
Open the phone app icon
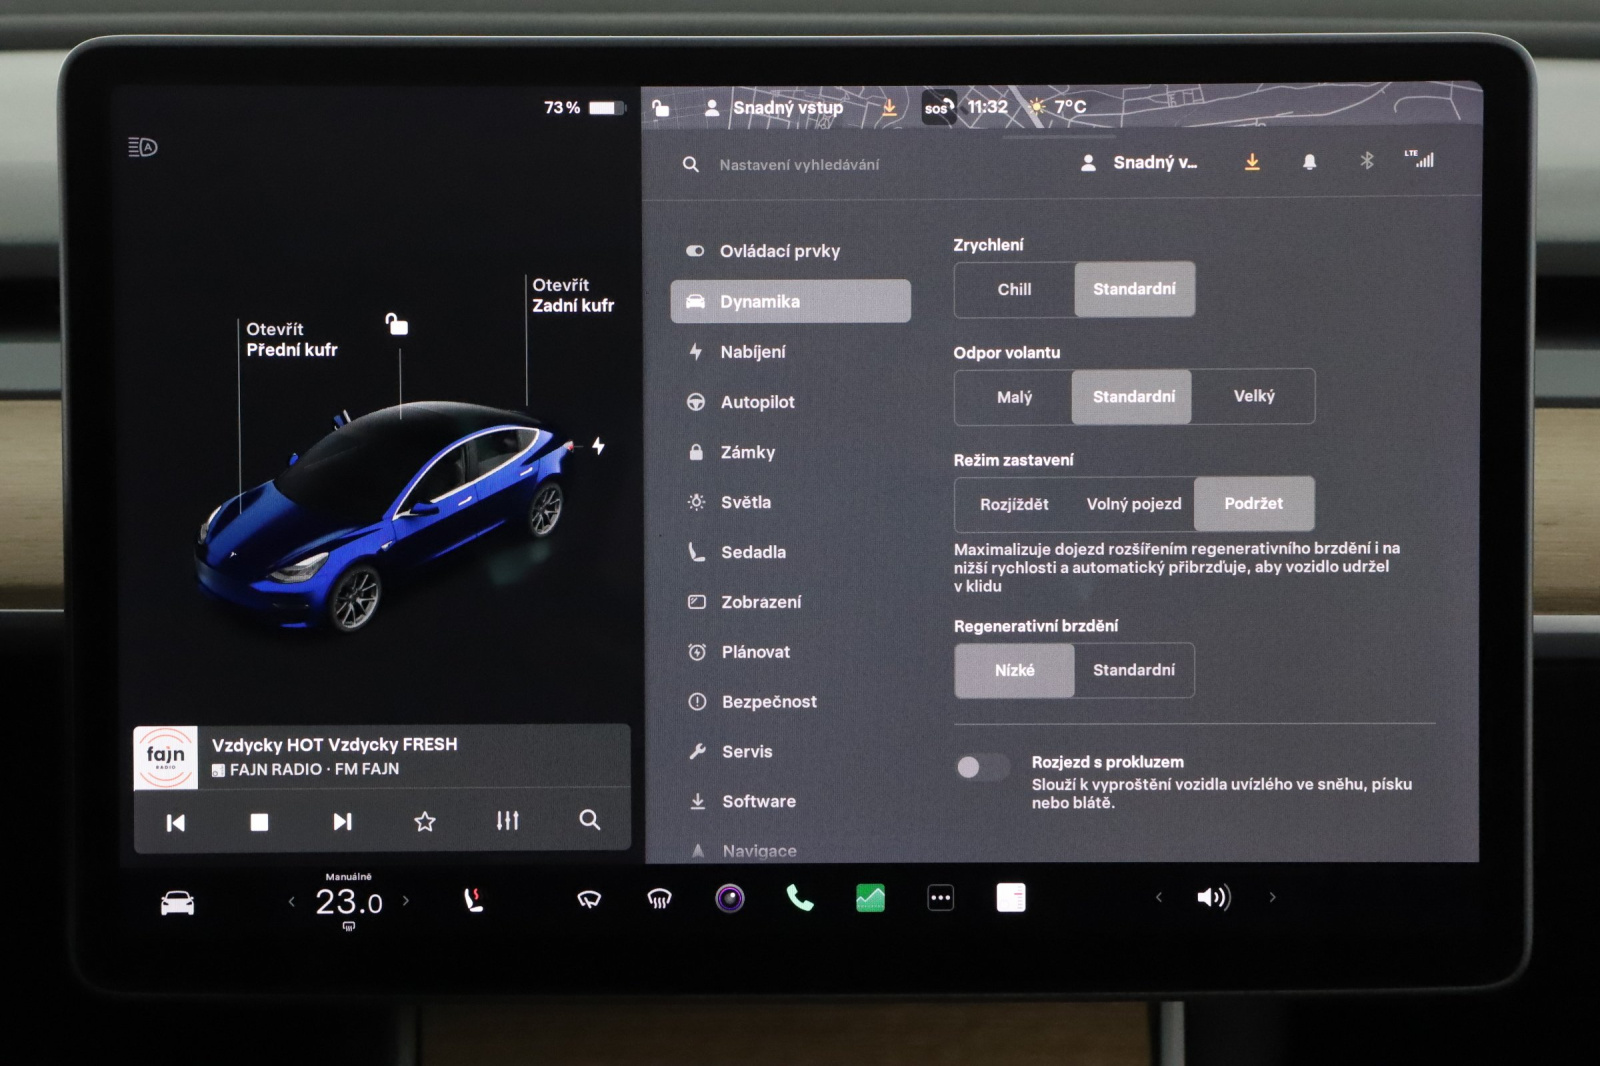pyautogui.click(x=799, y=898)
